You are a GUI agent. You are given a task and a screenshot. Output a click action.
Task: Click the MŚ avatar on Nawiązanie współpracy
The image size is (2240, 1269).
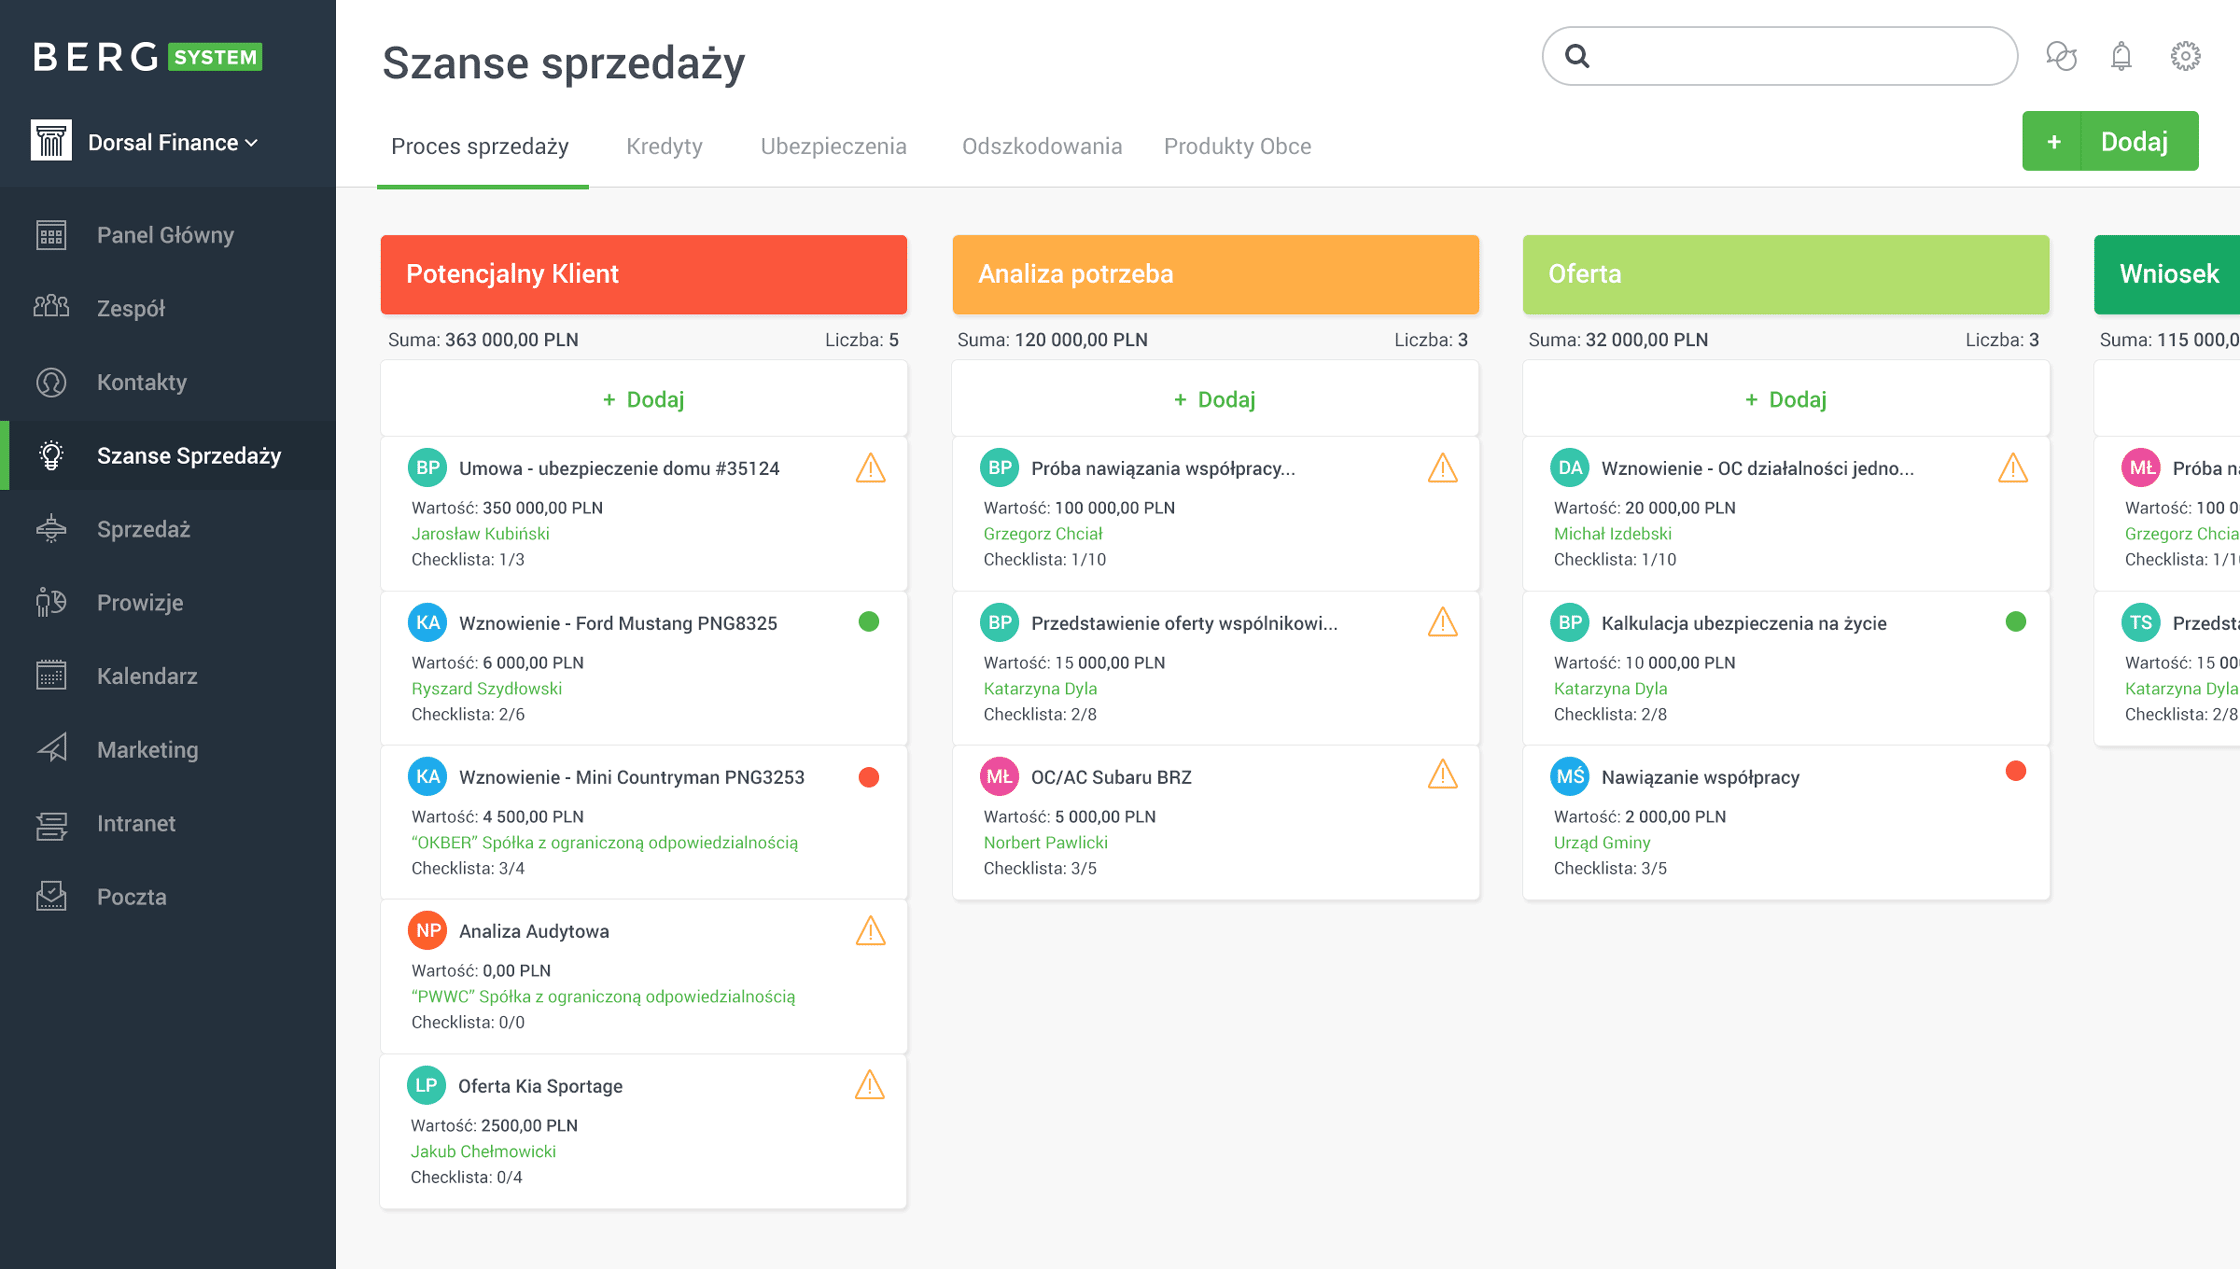tap(1569, 777)
